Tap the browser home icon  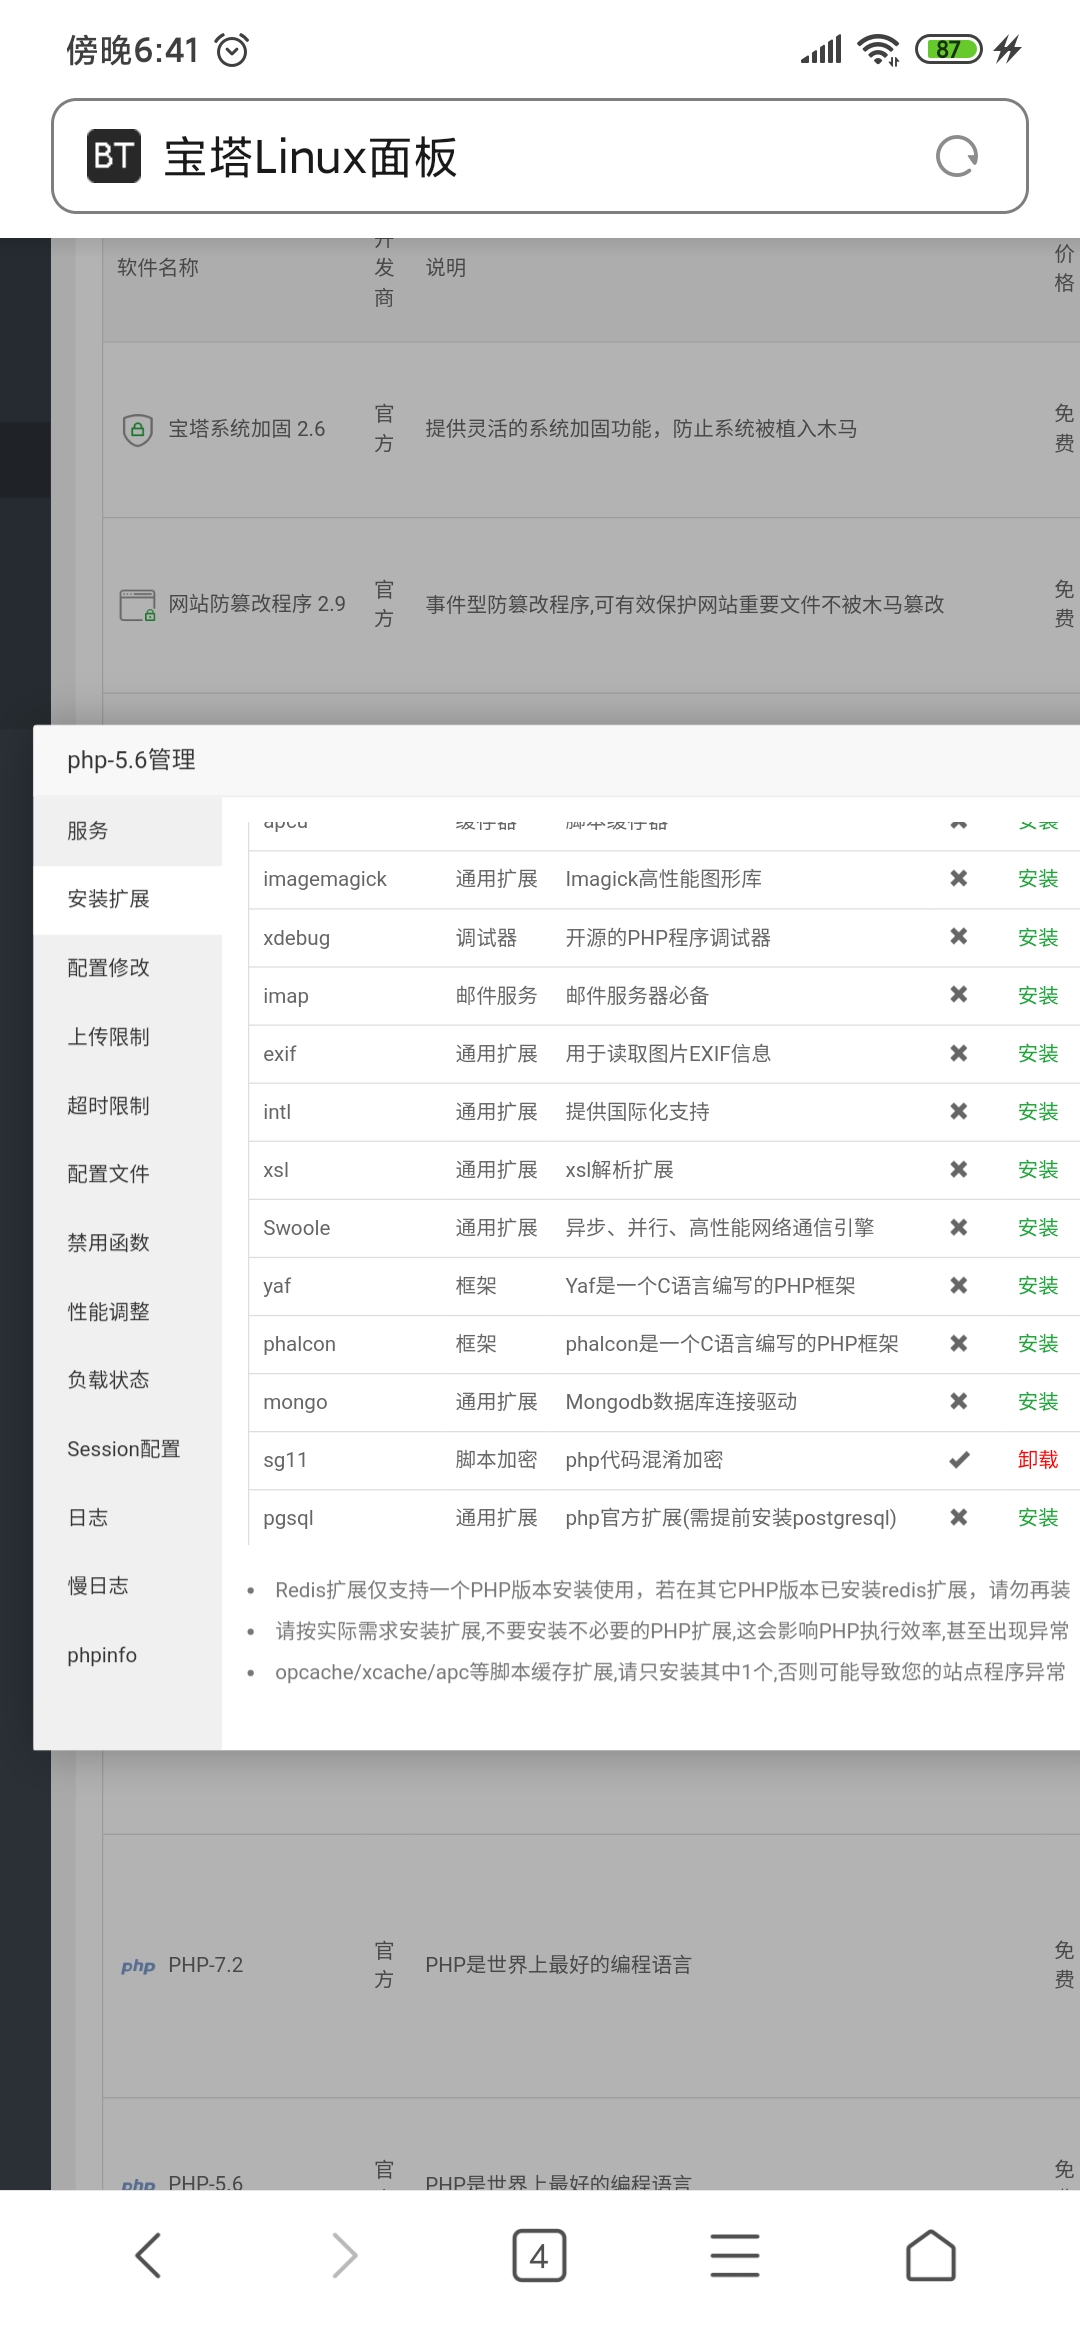(x=931, y=2255)
